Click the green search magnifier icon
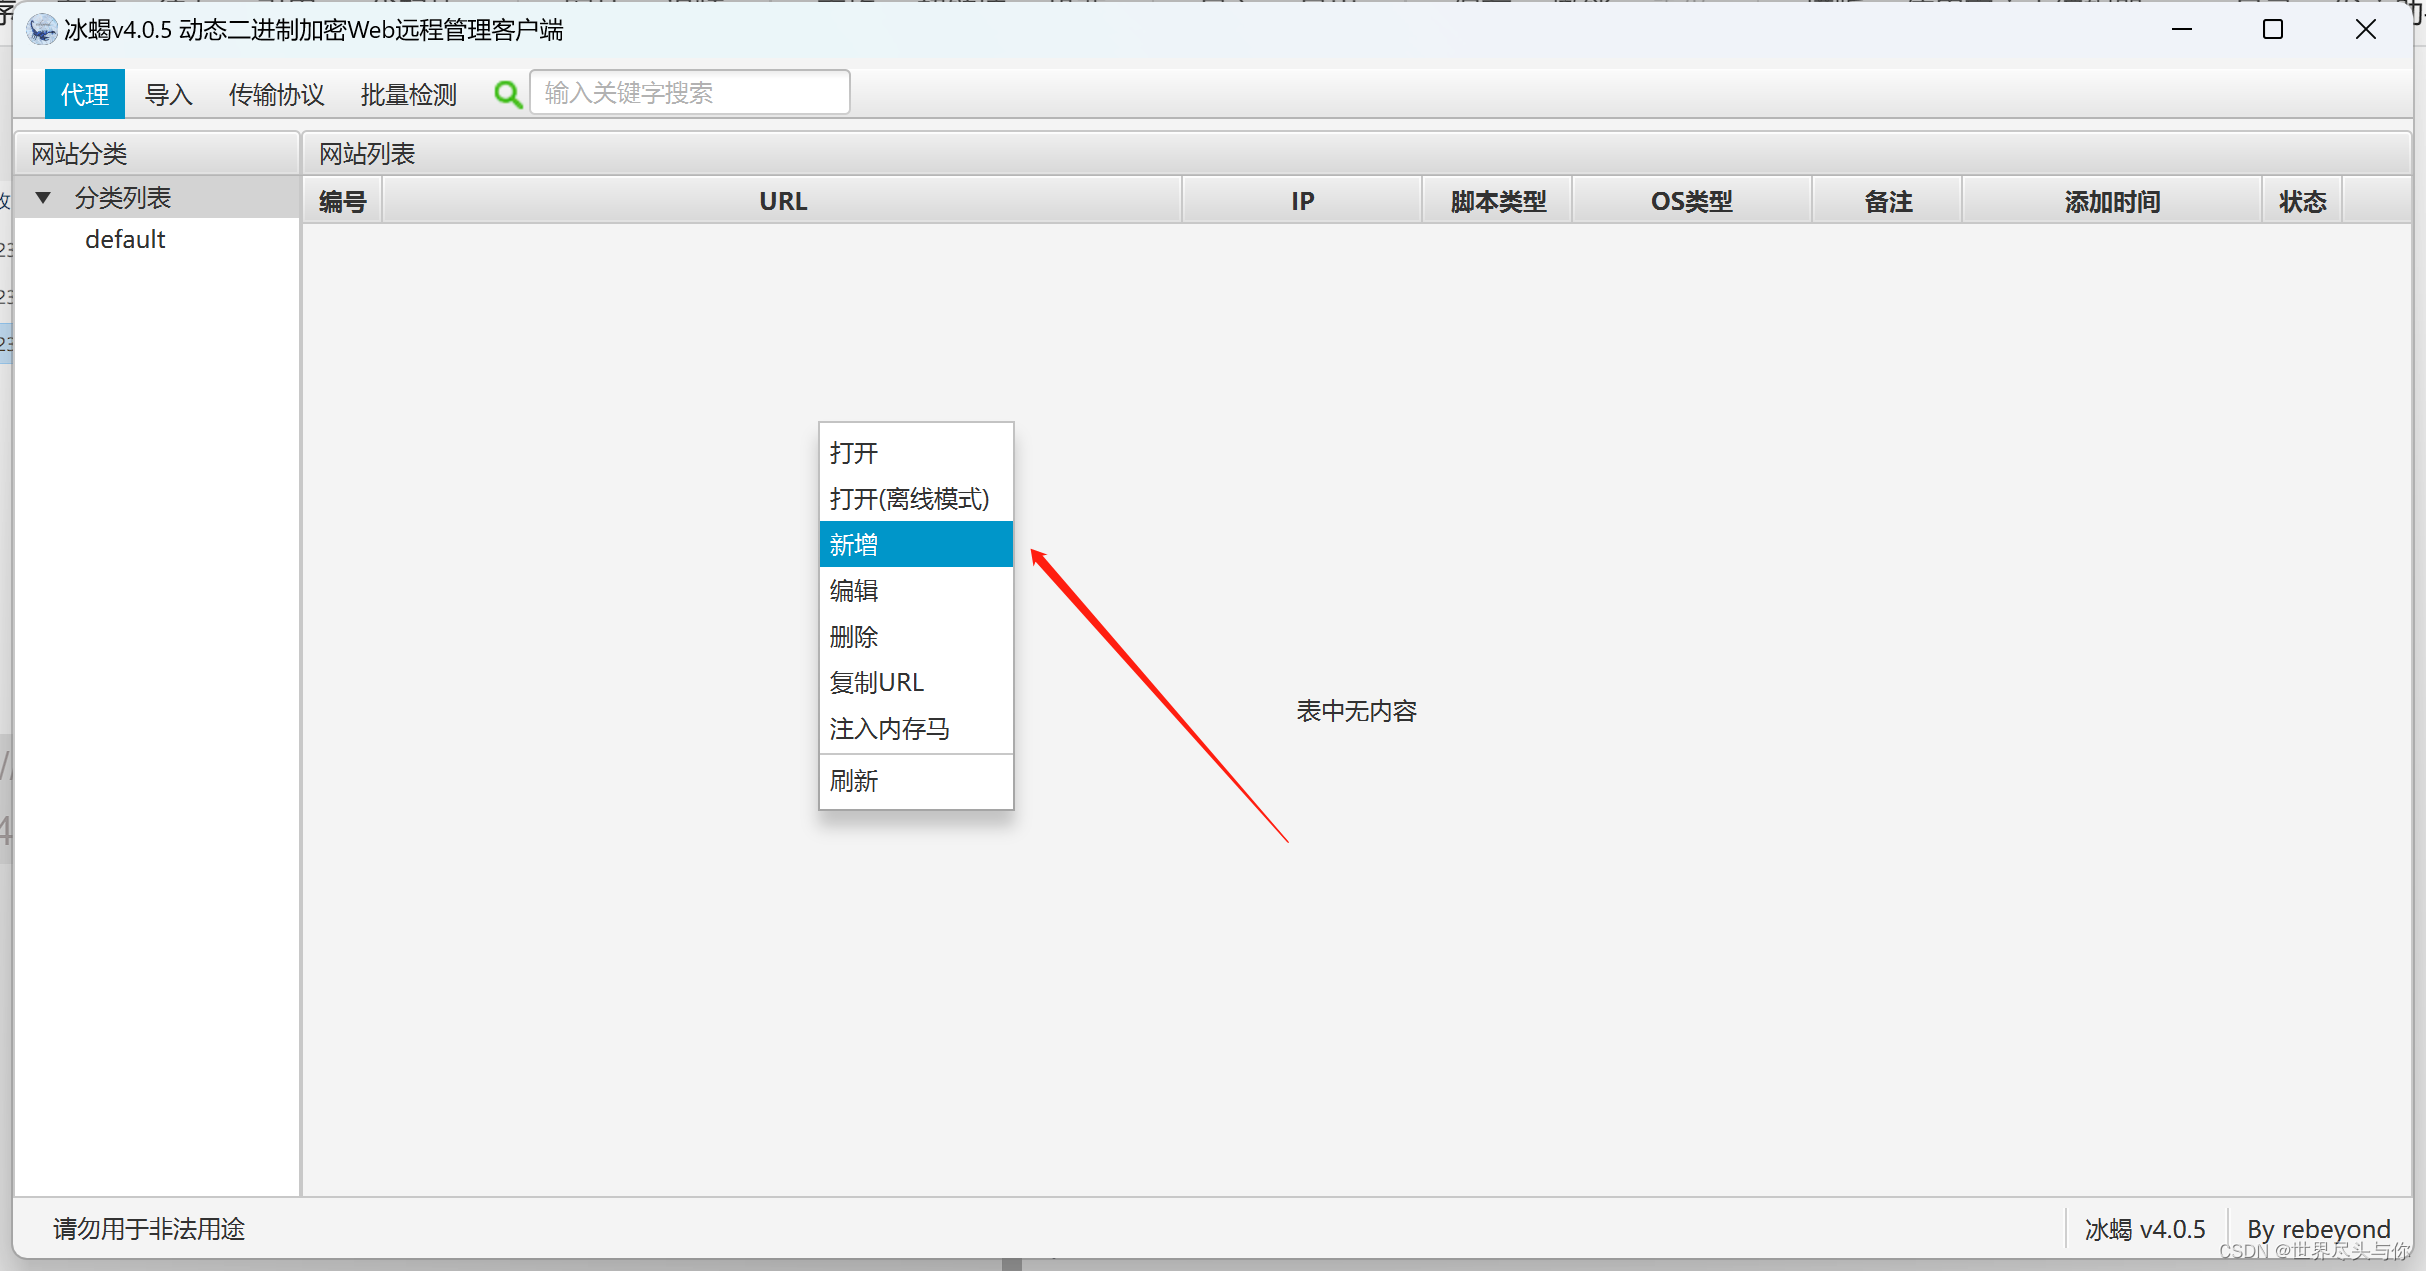This screenshot has width=2426, height=1271. tap(508, 94)
